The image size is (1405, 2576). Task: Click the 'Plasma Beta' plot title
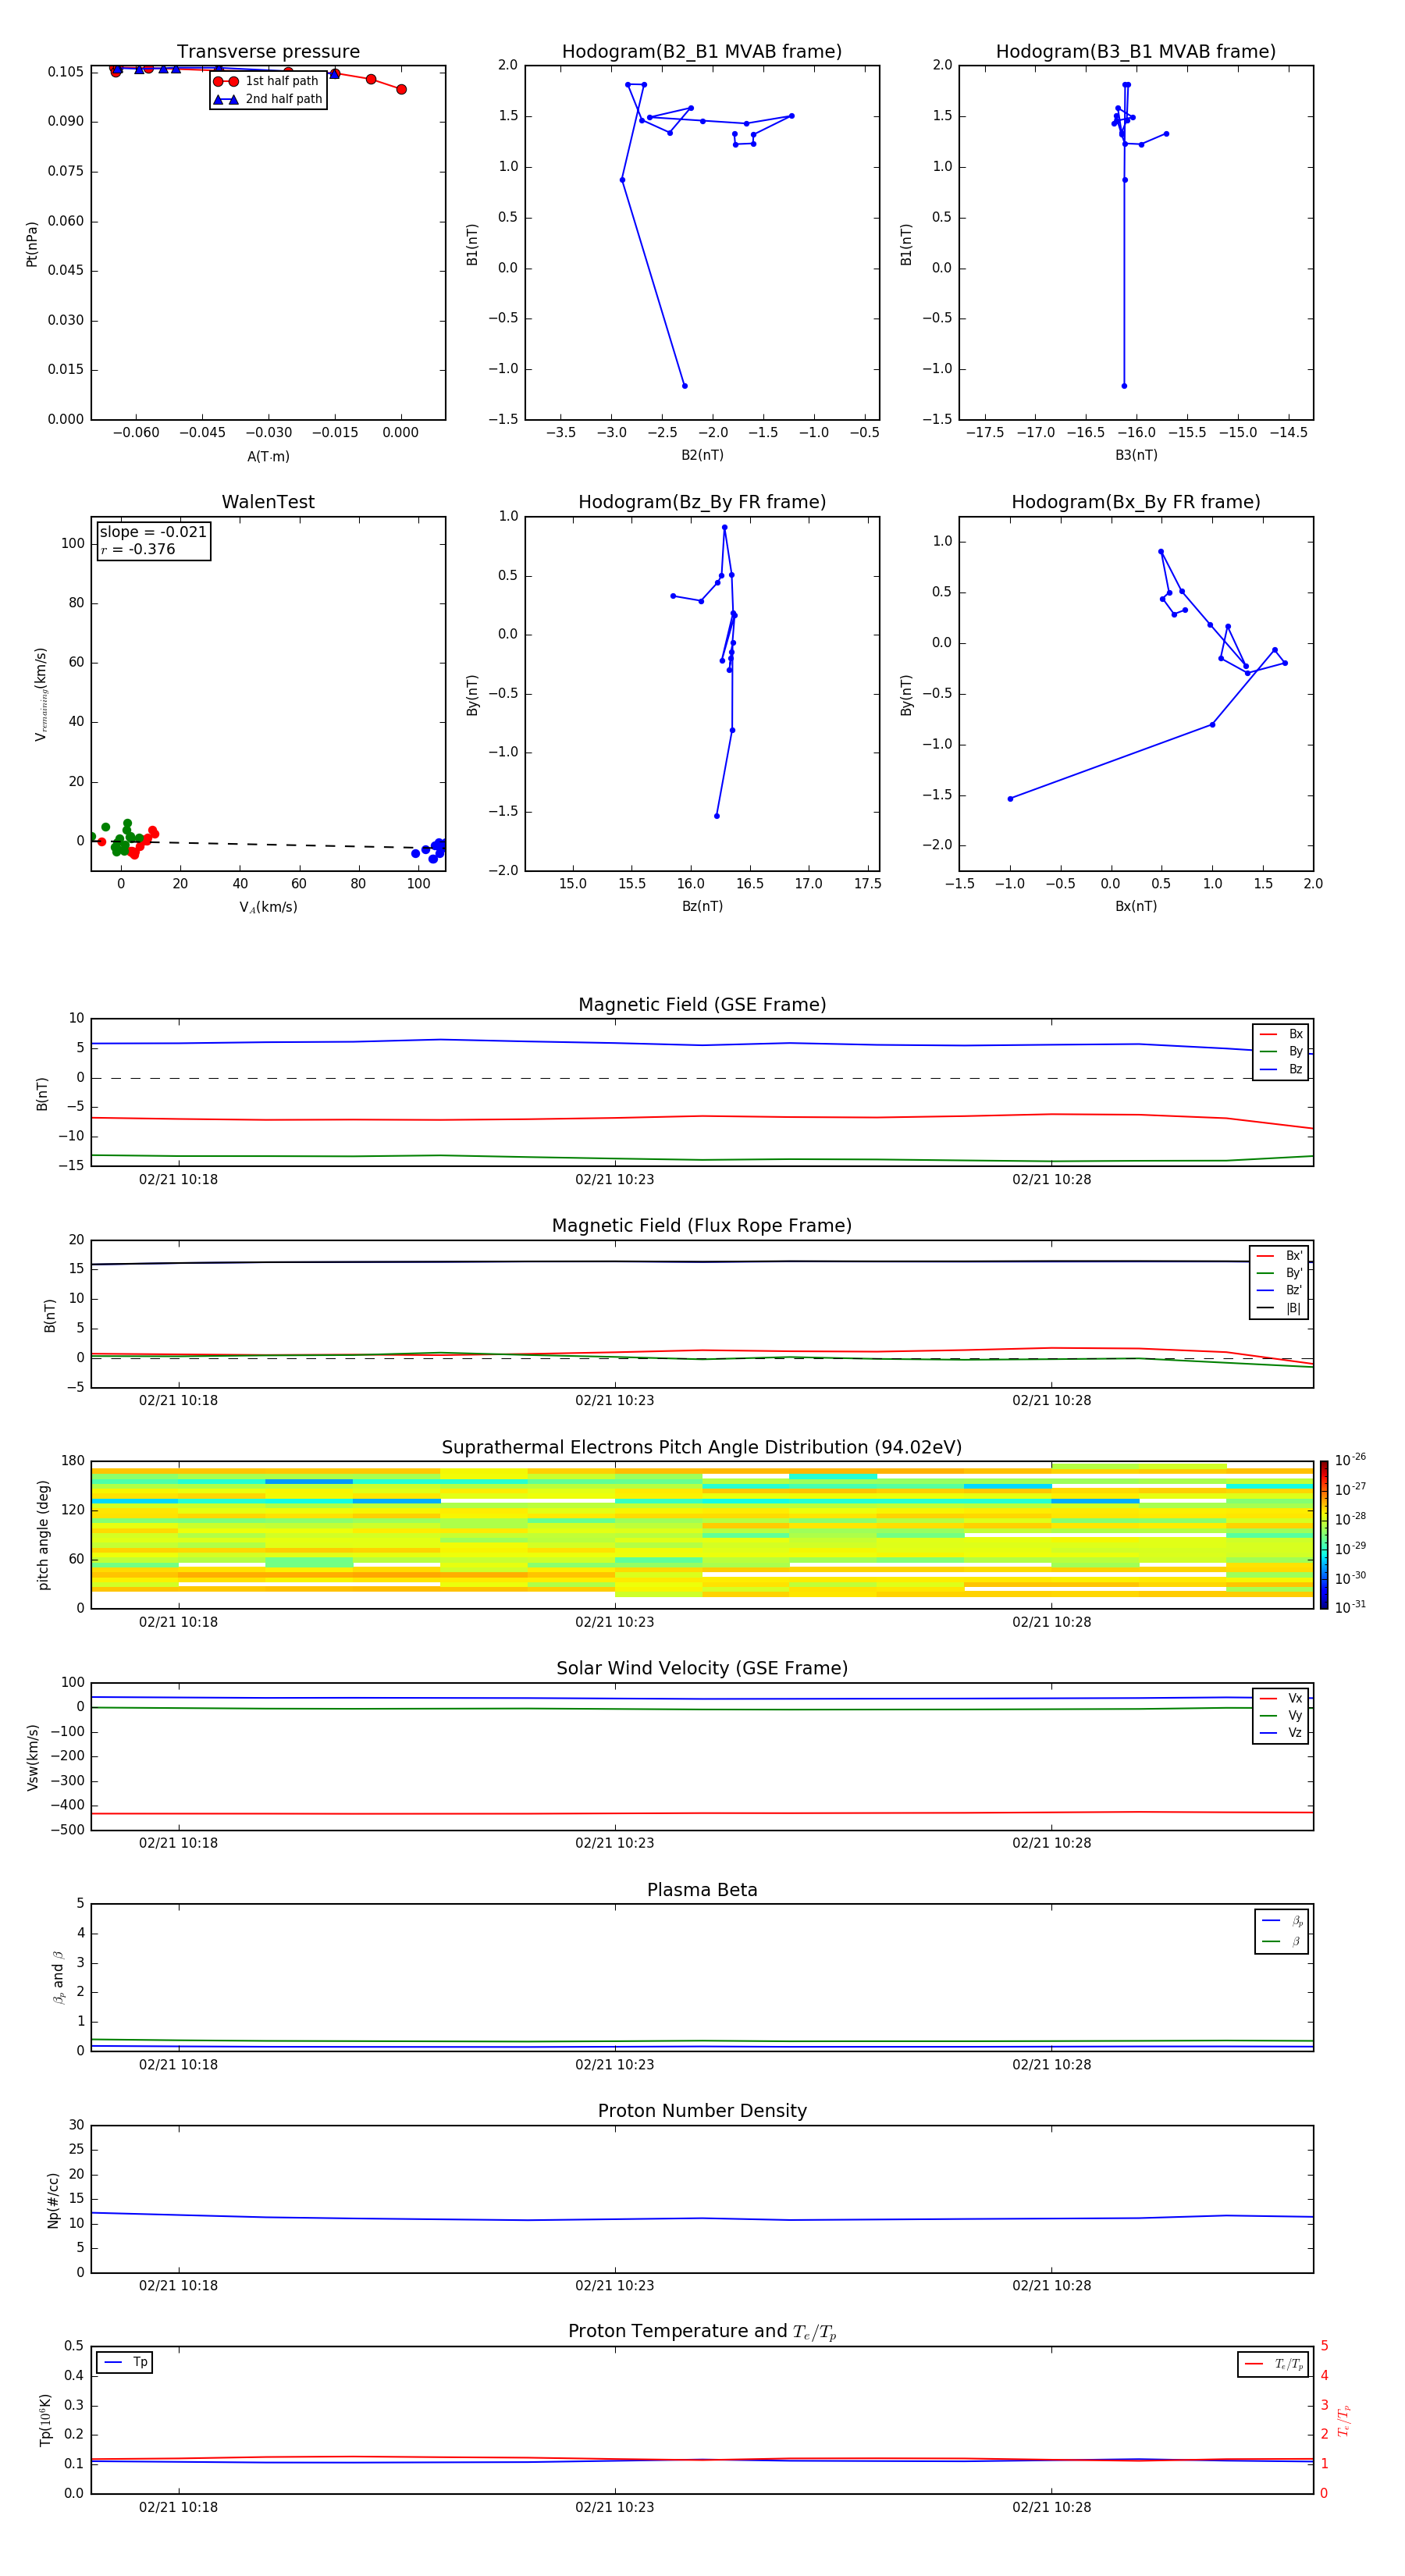click(702, 1890)
